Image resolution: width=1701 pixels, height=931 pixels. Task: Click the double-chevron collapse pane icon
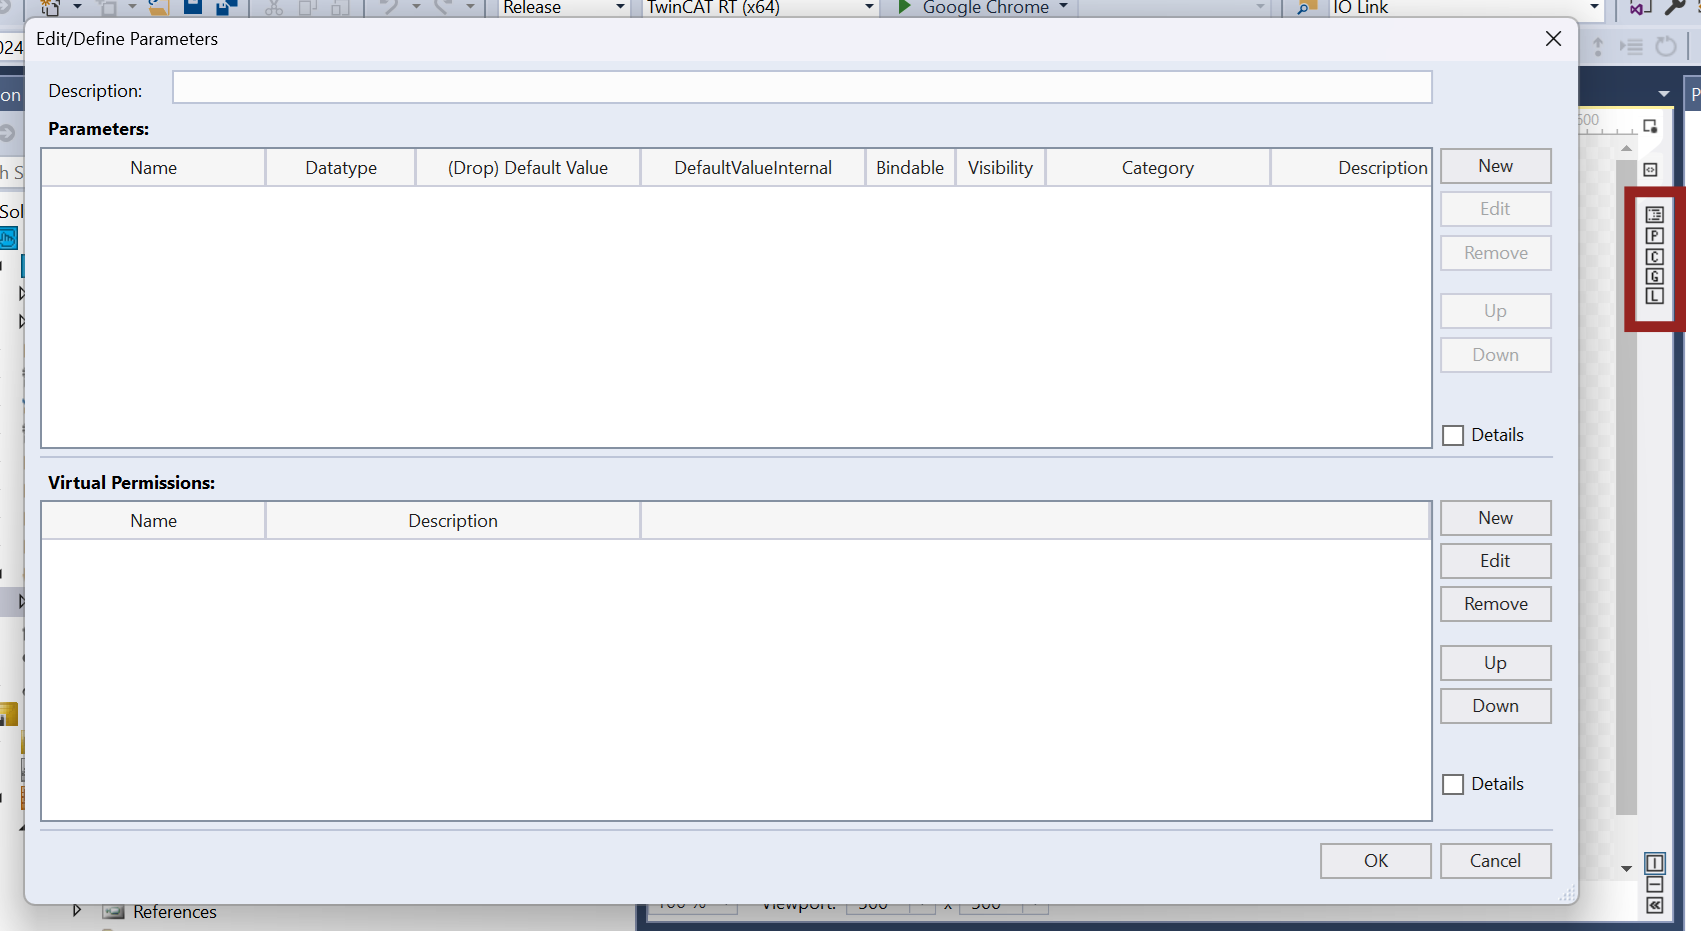coord(1655,905)
